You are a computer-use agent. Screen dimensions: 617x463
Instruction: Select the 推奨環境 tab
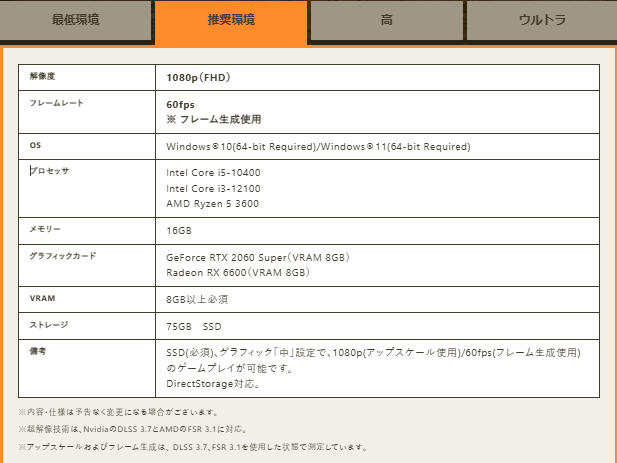230,21
